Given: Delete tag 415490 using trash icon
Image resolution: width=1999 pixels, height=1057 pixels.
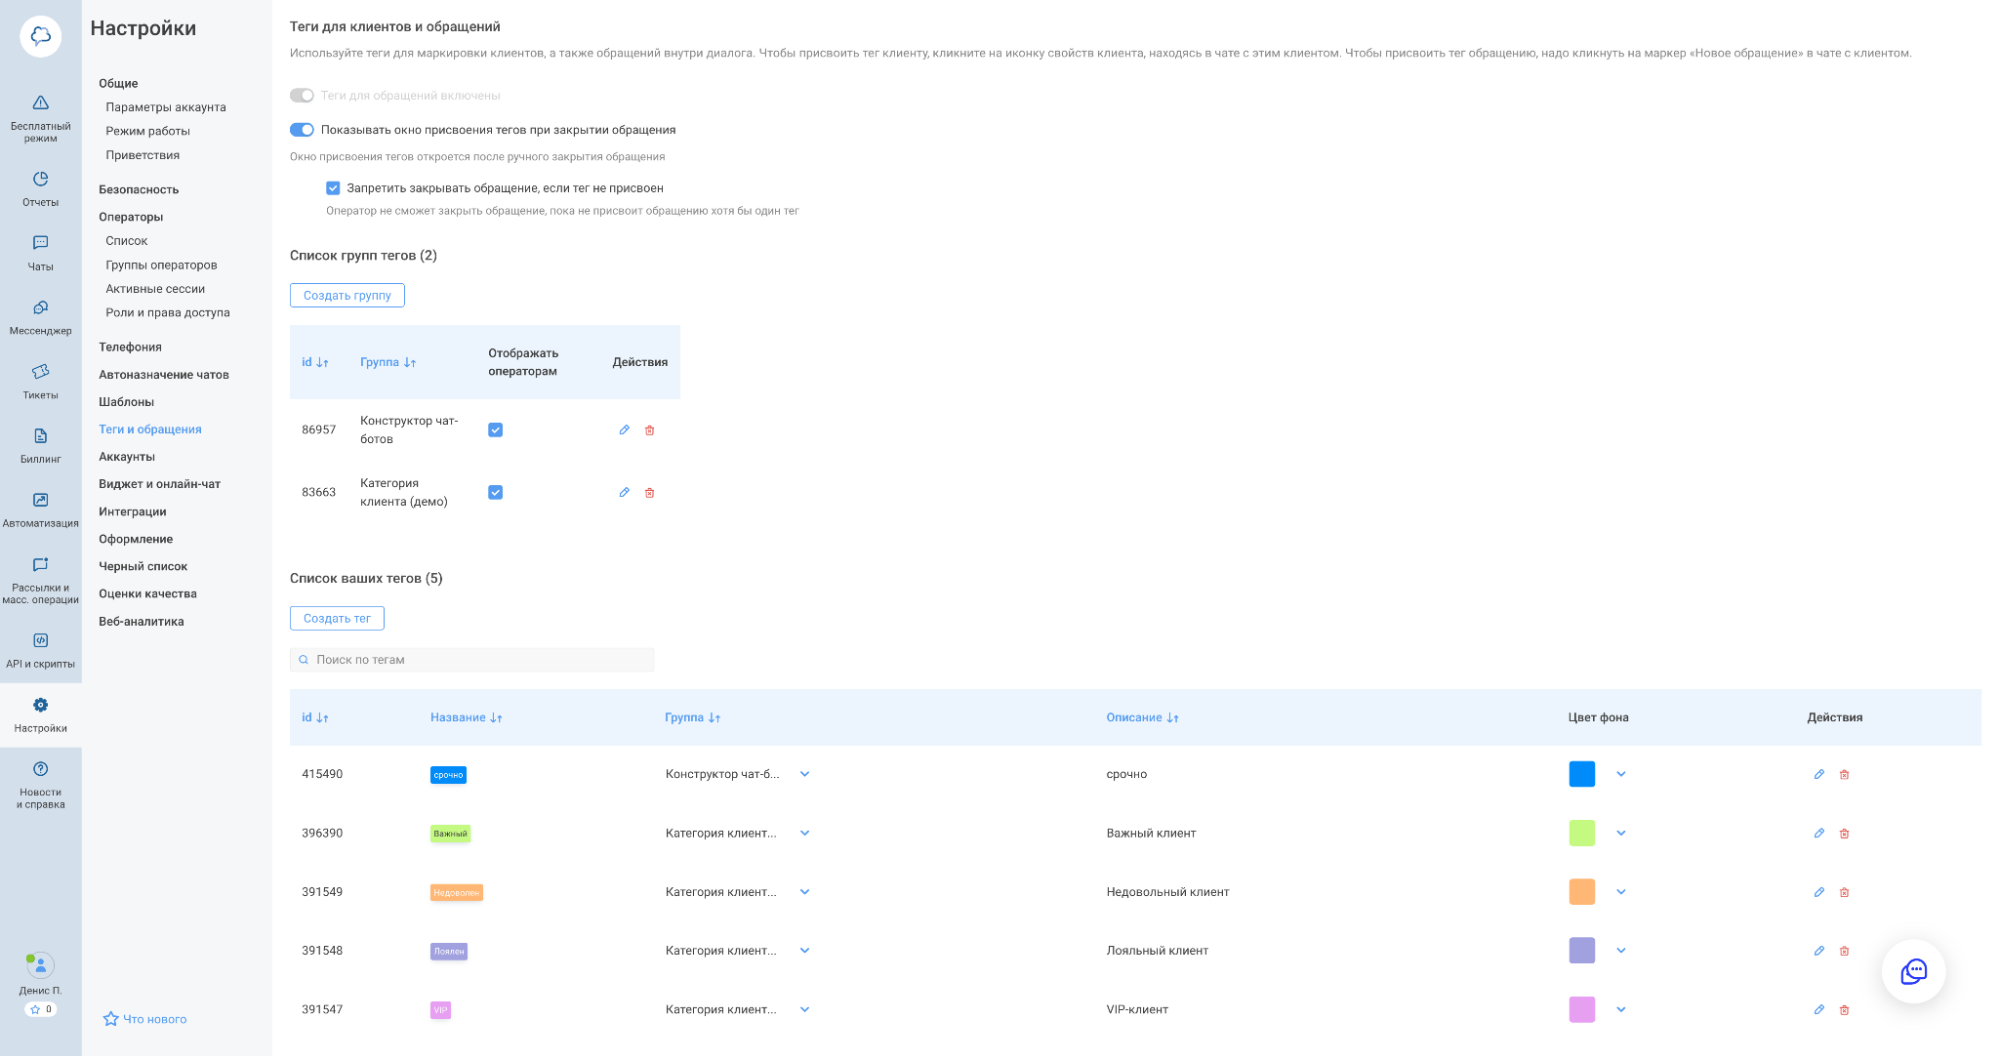Looking at the screenshot, I should coord(1845,775).
